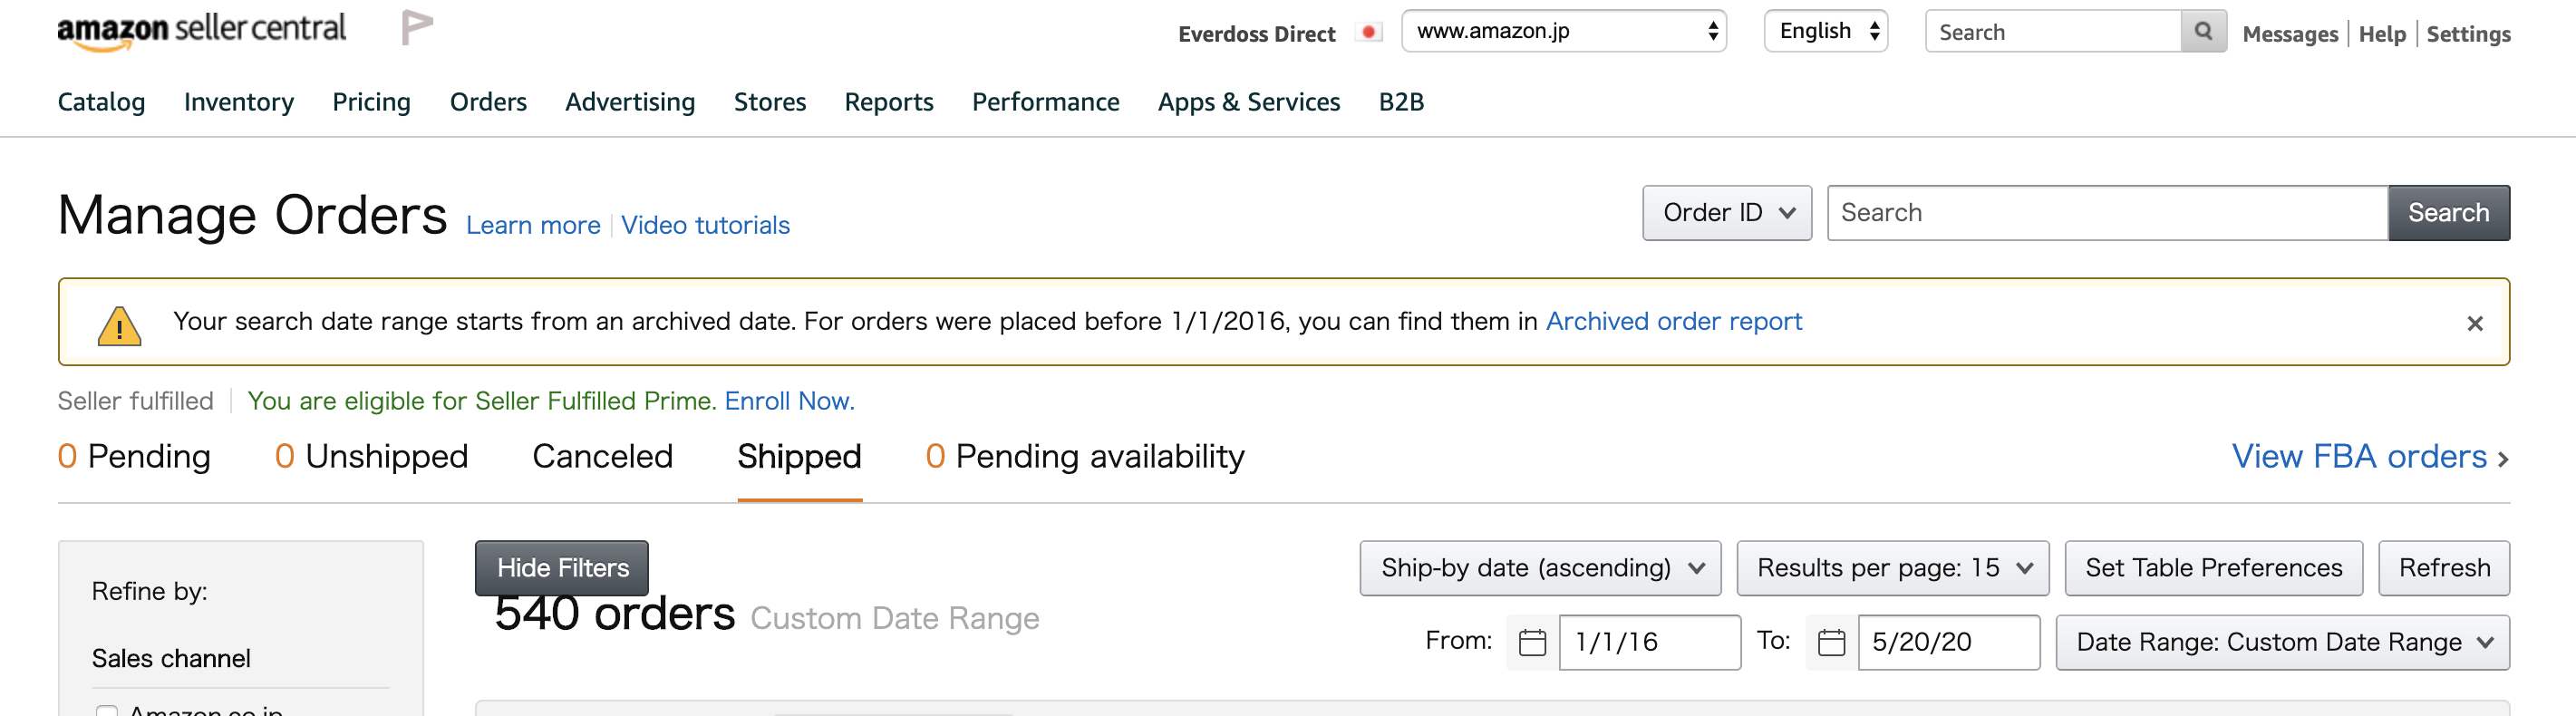2576x716 pixels.
Task: Click the Hide Filters button
Action: click(x=562, y=568)
